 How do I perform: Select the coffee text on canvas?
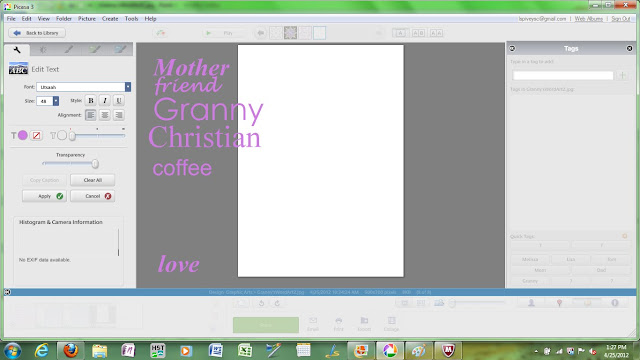182,168
